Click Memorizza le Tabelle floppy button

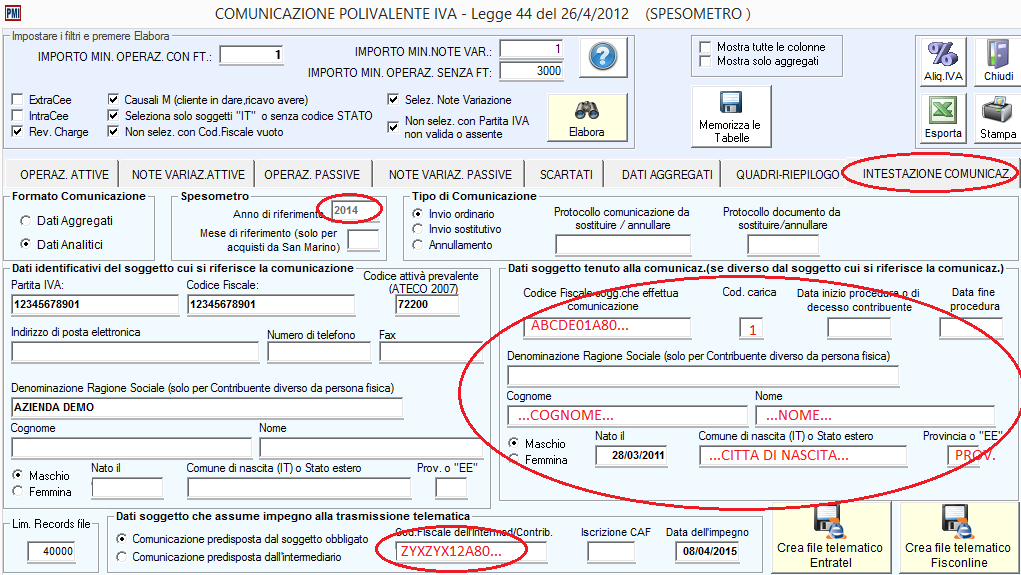731,117
